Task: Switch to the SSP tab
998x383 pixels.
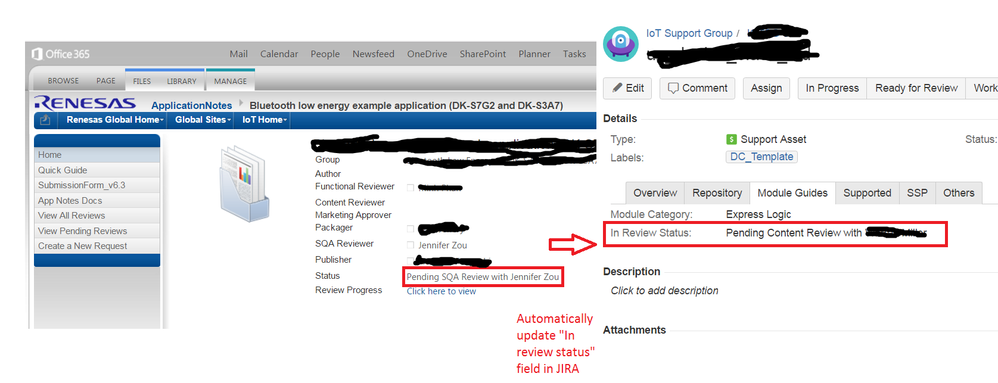Action: 917,193
